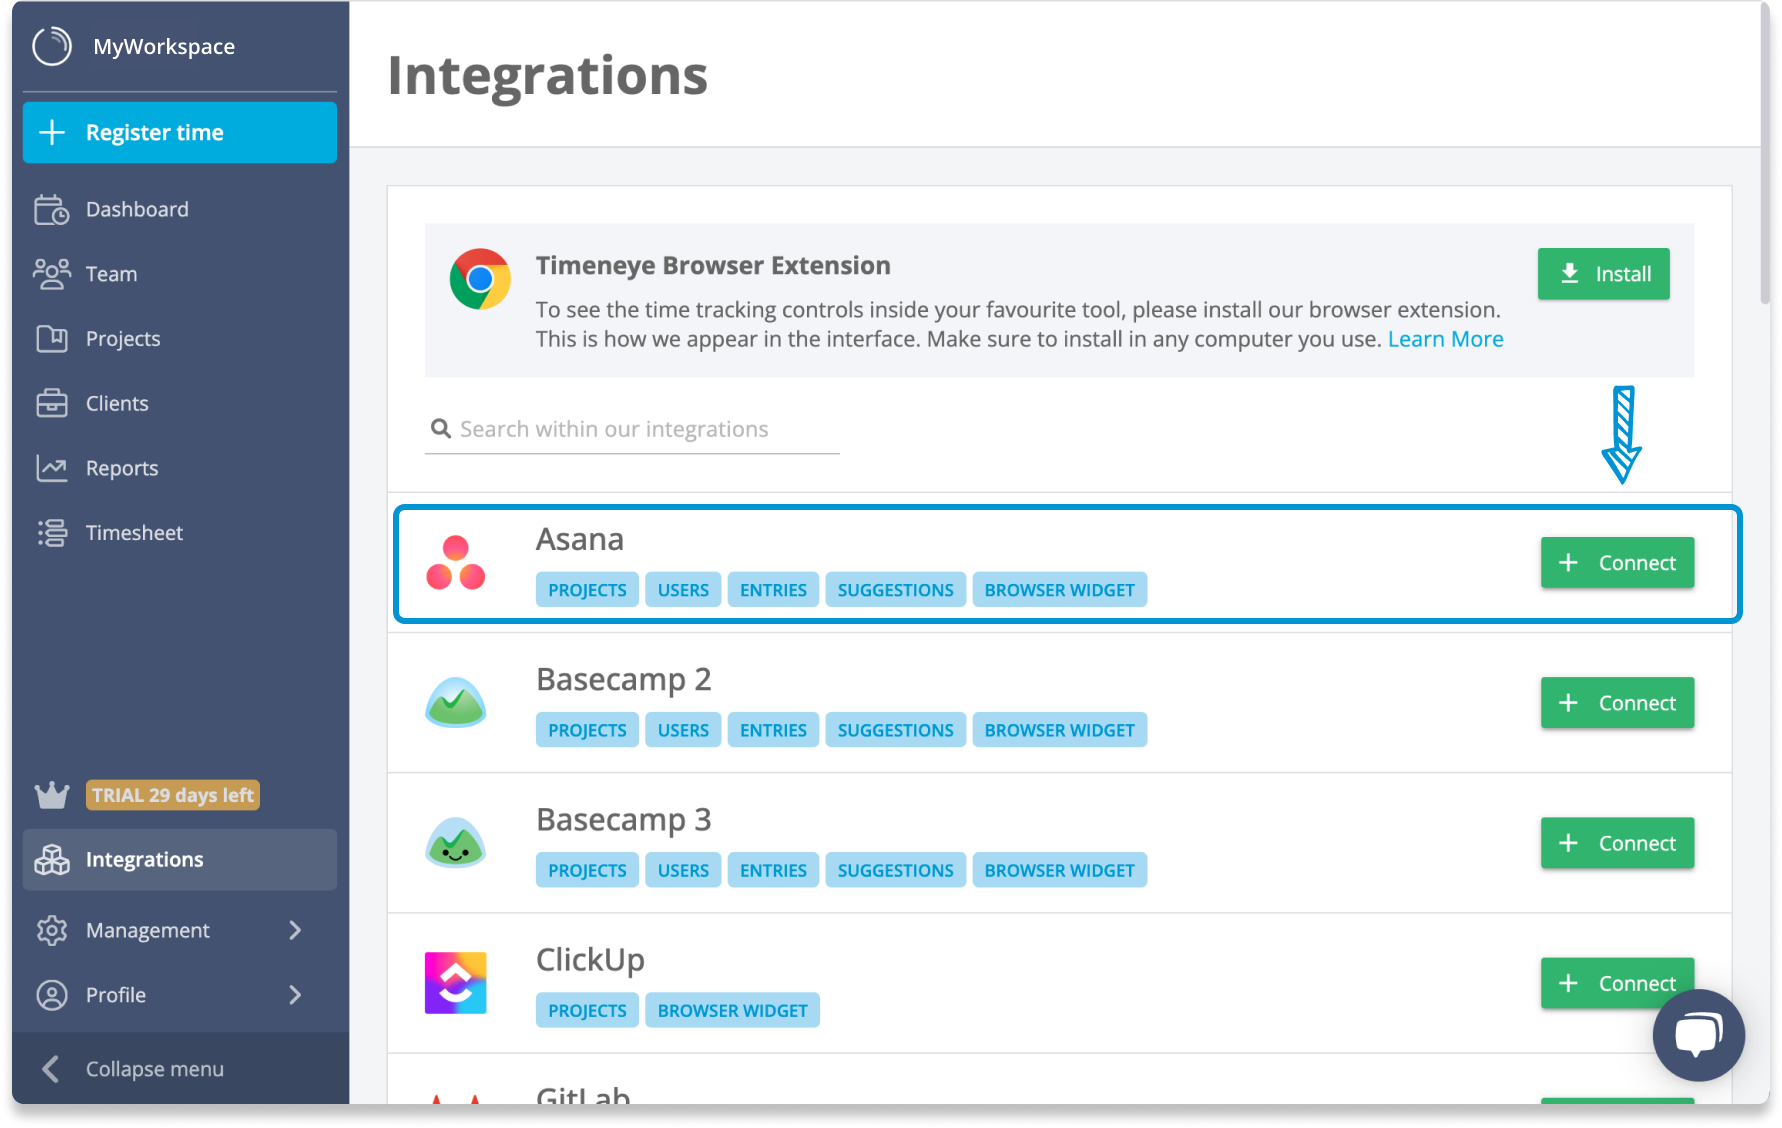The image size is (1782, 1128).
Task: Click the download icon in Install button
Action: pyautogui.click(x=1570, y=274)
